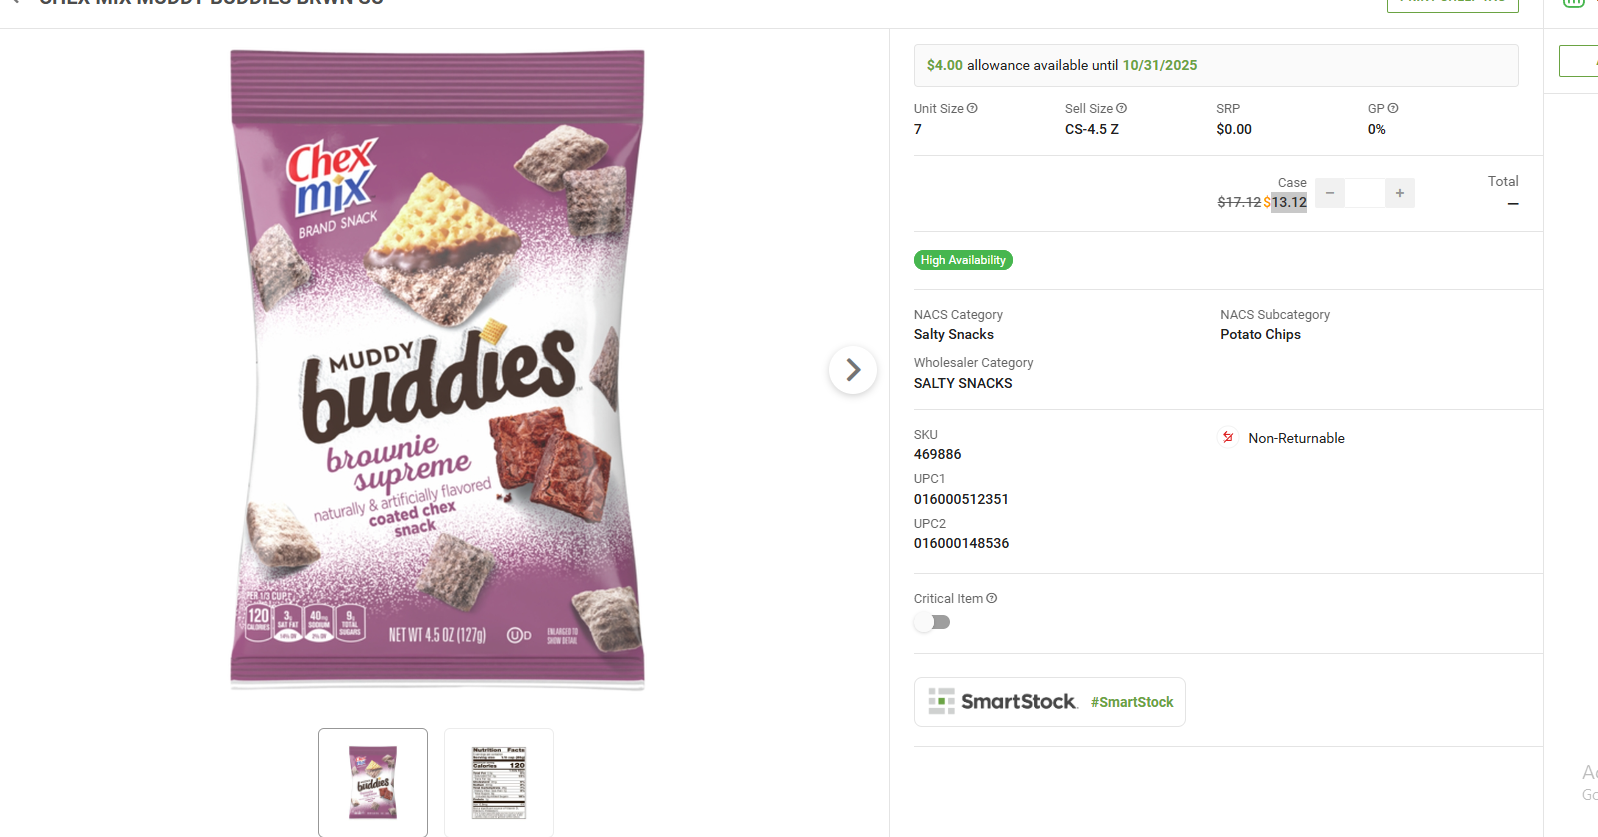
Task: Select the Nutrition Facts thumbnail
Action: coord(499,782)
